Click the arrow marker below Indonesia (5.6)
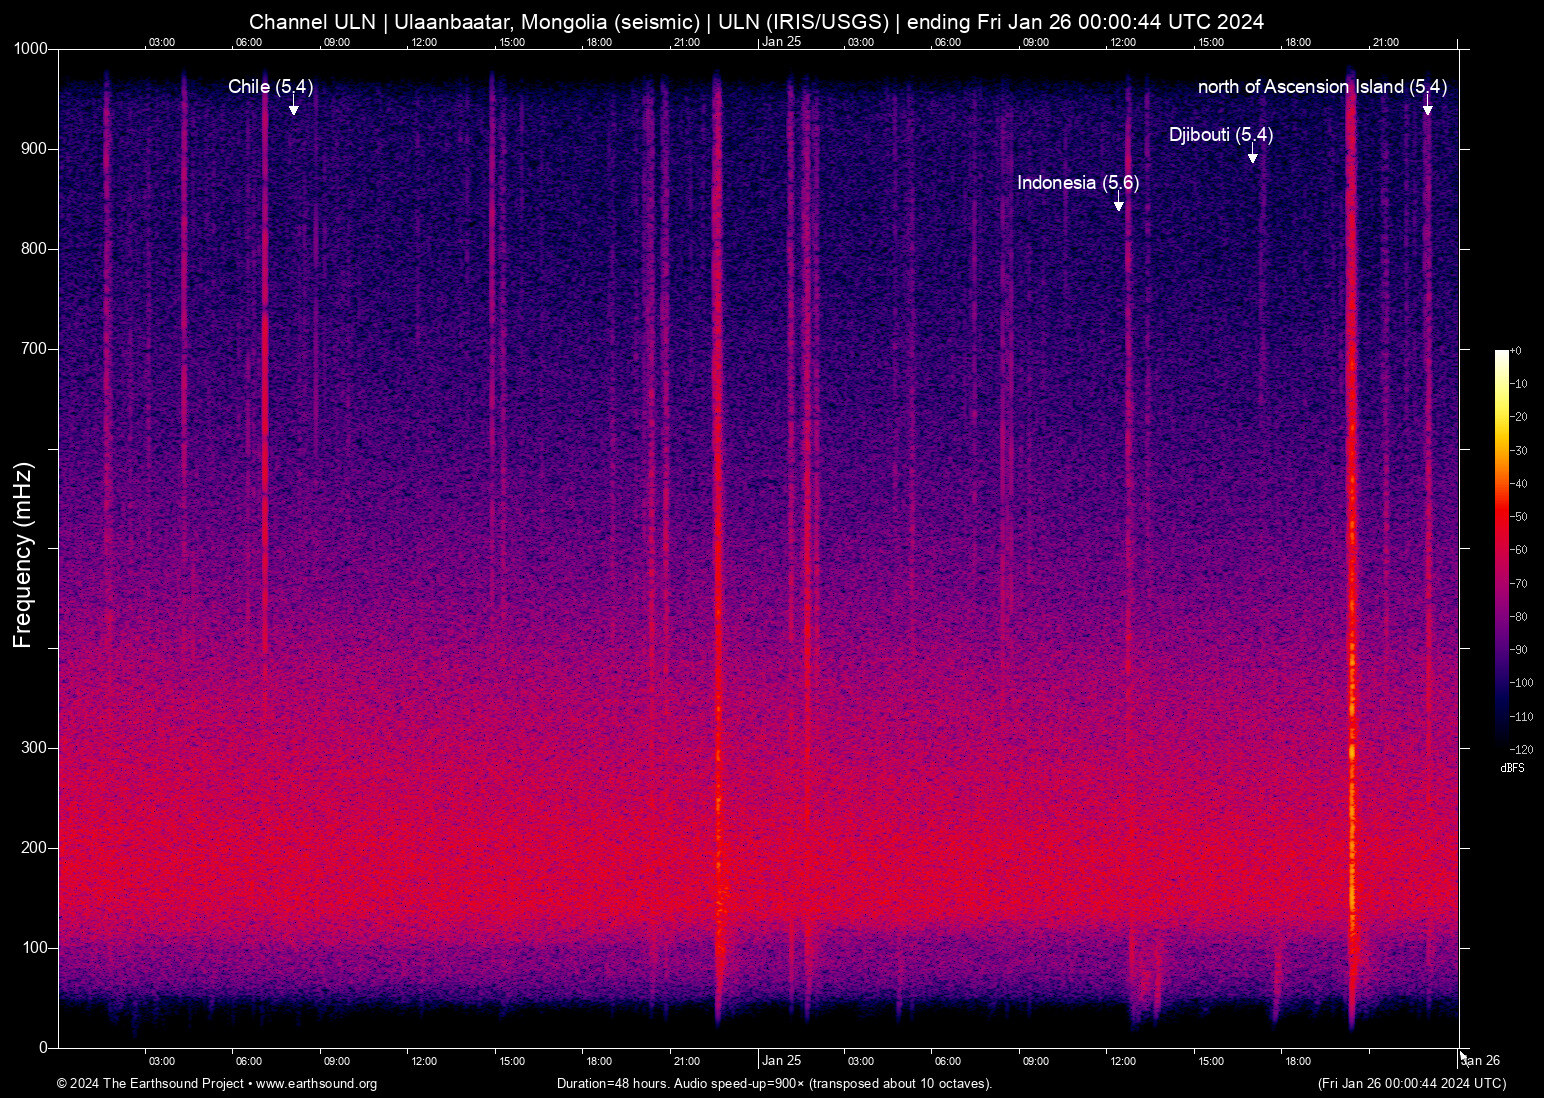Image resolution: width=1544 pixels, height=1098 pixels. tap(1119, 204)
